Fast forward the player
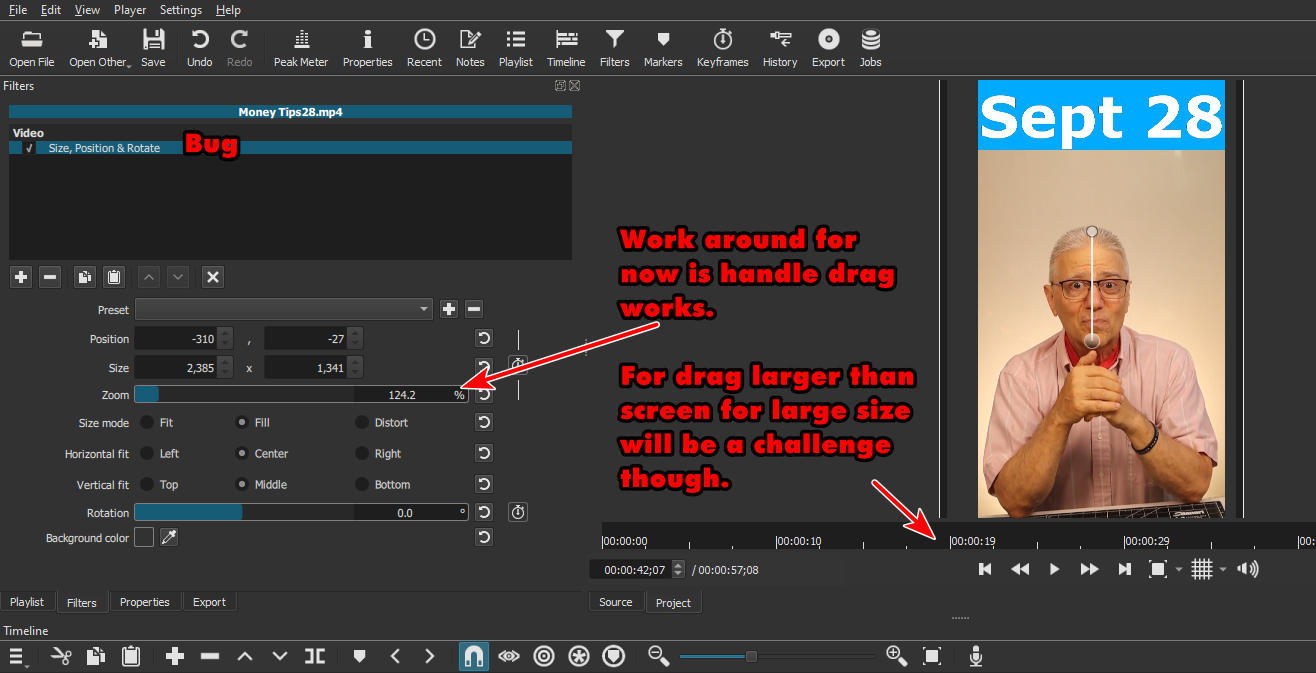The height and width of the screenshot is (673, 1316). [x=1089, y=569]
